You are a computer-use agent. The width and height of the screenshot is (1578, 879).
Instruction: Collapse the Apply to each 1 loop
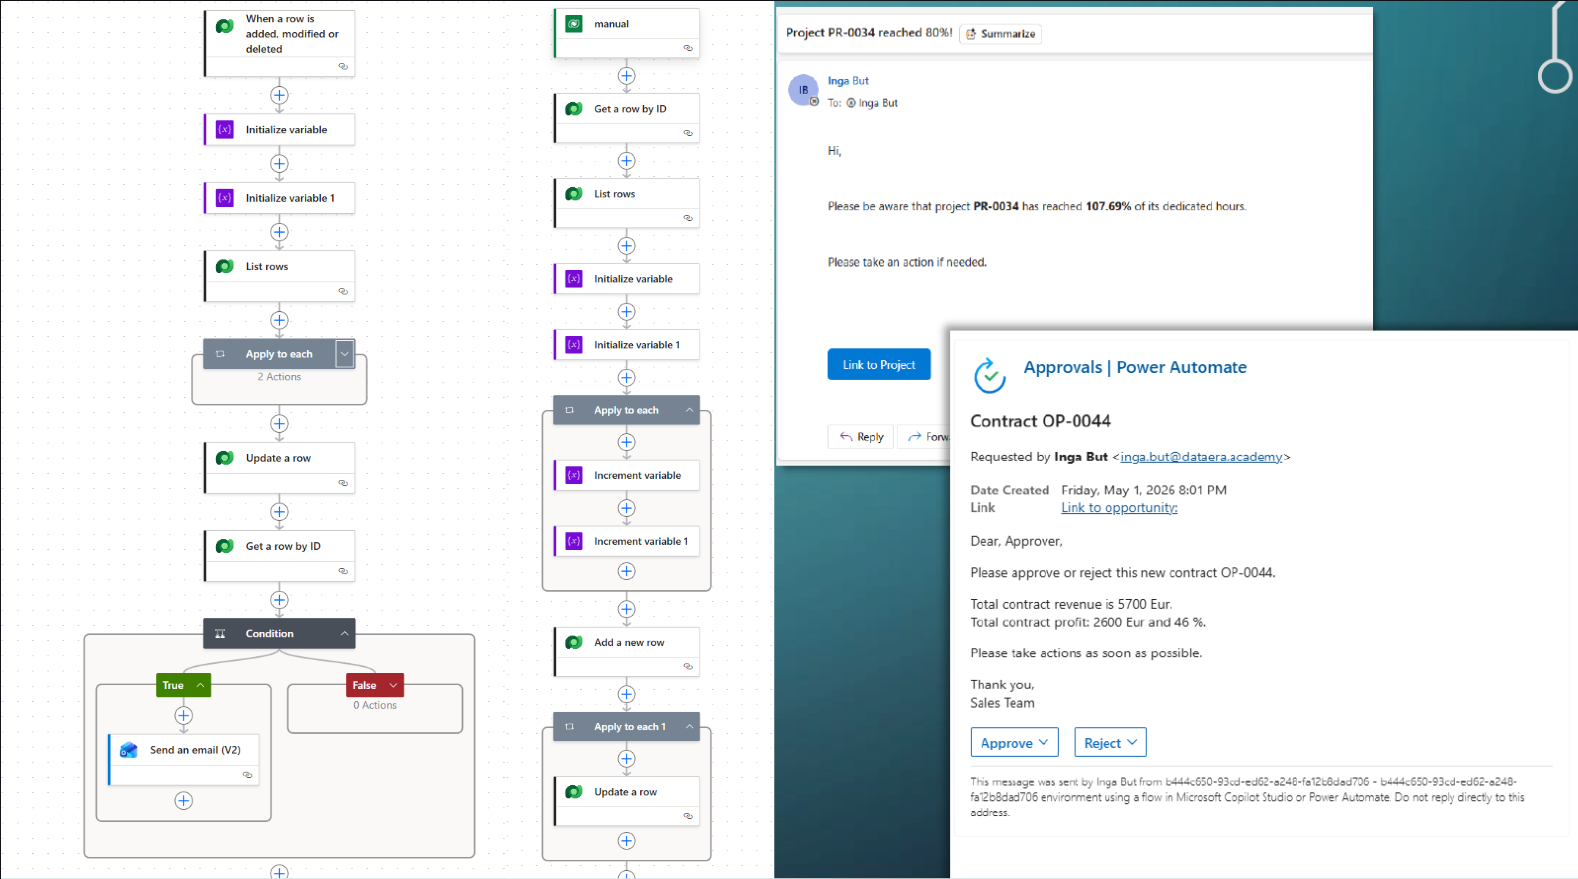tap(689, 727)
